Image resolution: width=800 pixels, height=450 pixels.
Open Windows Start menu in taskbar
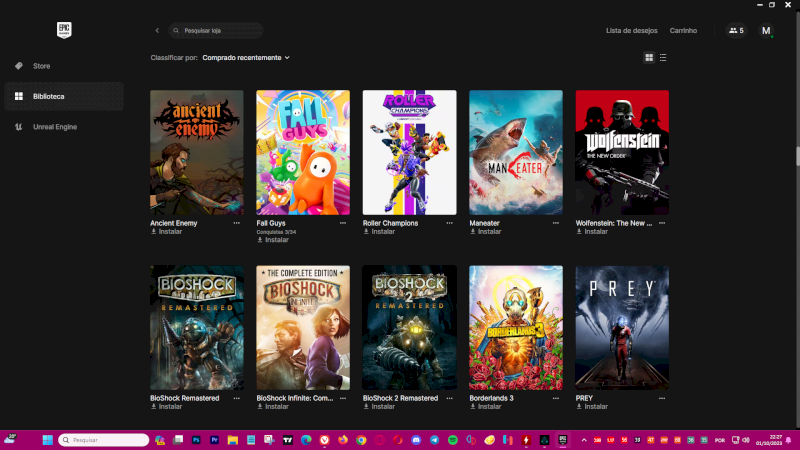click(47, 440)
